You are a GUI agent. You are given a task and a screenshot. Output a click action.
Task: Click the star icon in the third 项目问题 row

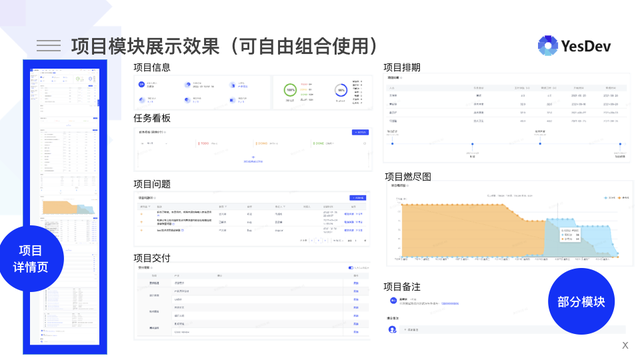coord(142,230)
